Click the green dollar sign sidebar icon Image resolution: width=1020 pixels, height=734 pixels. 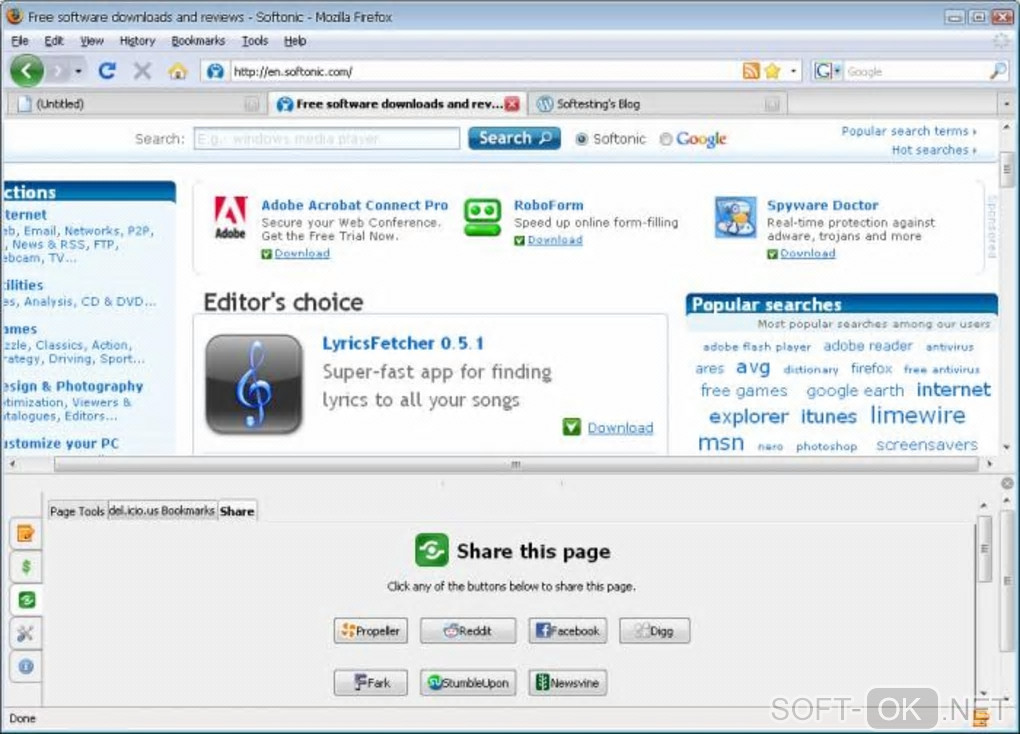pos(25,566)
